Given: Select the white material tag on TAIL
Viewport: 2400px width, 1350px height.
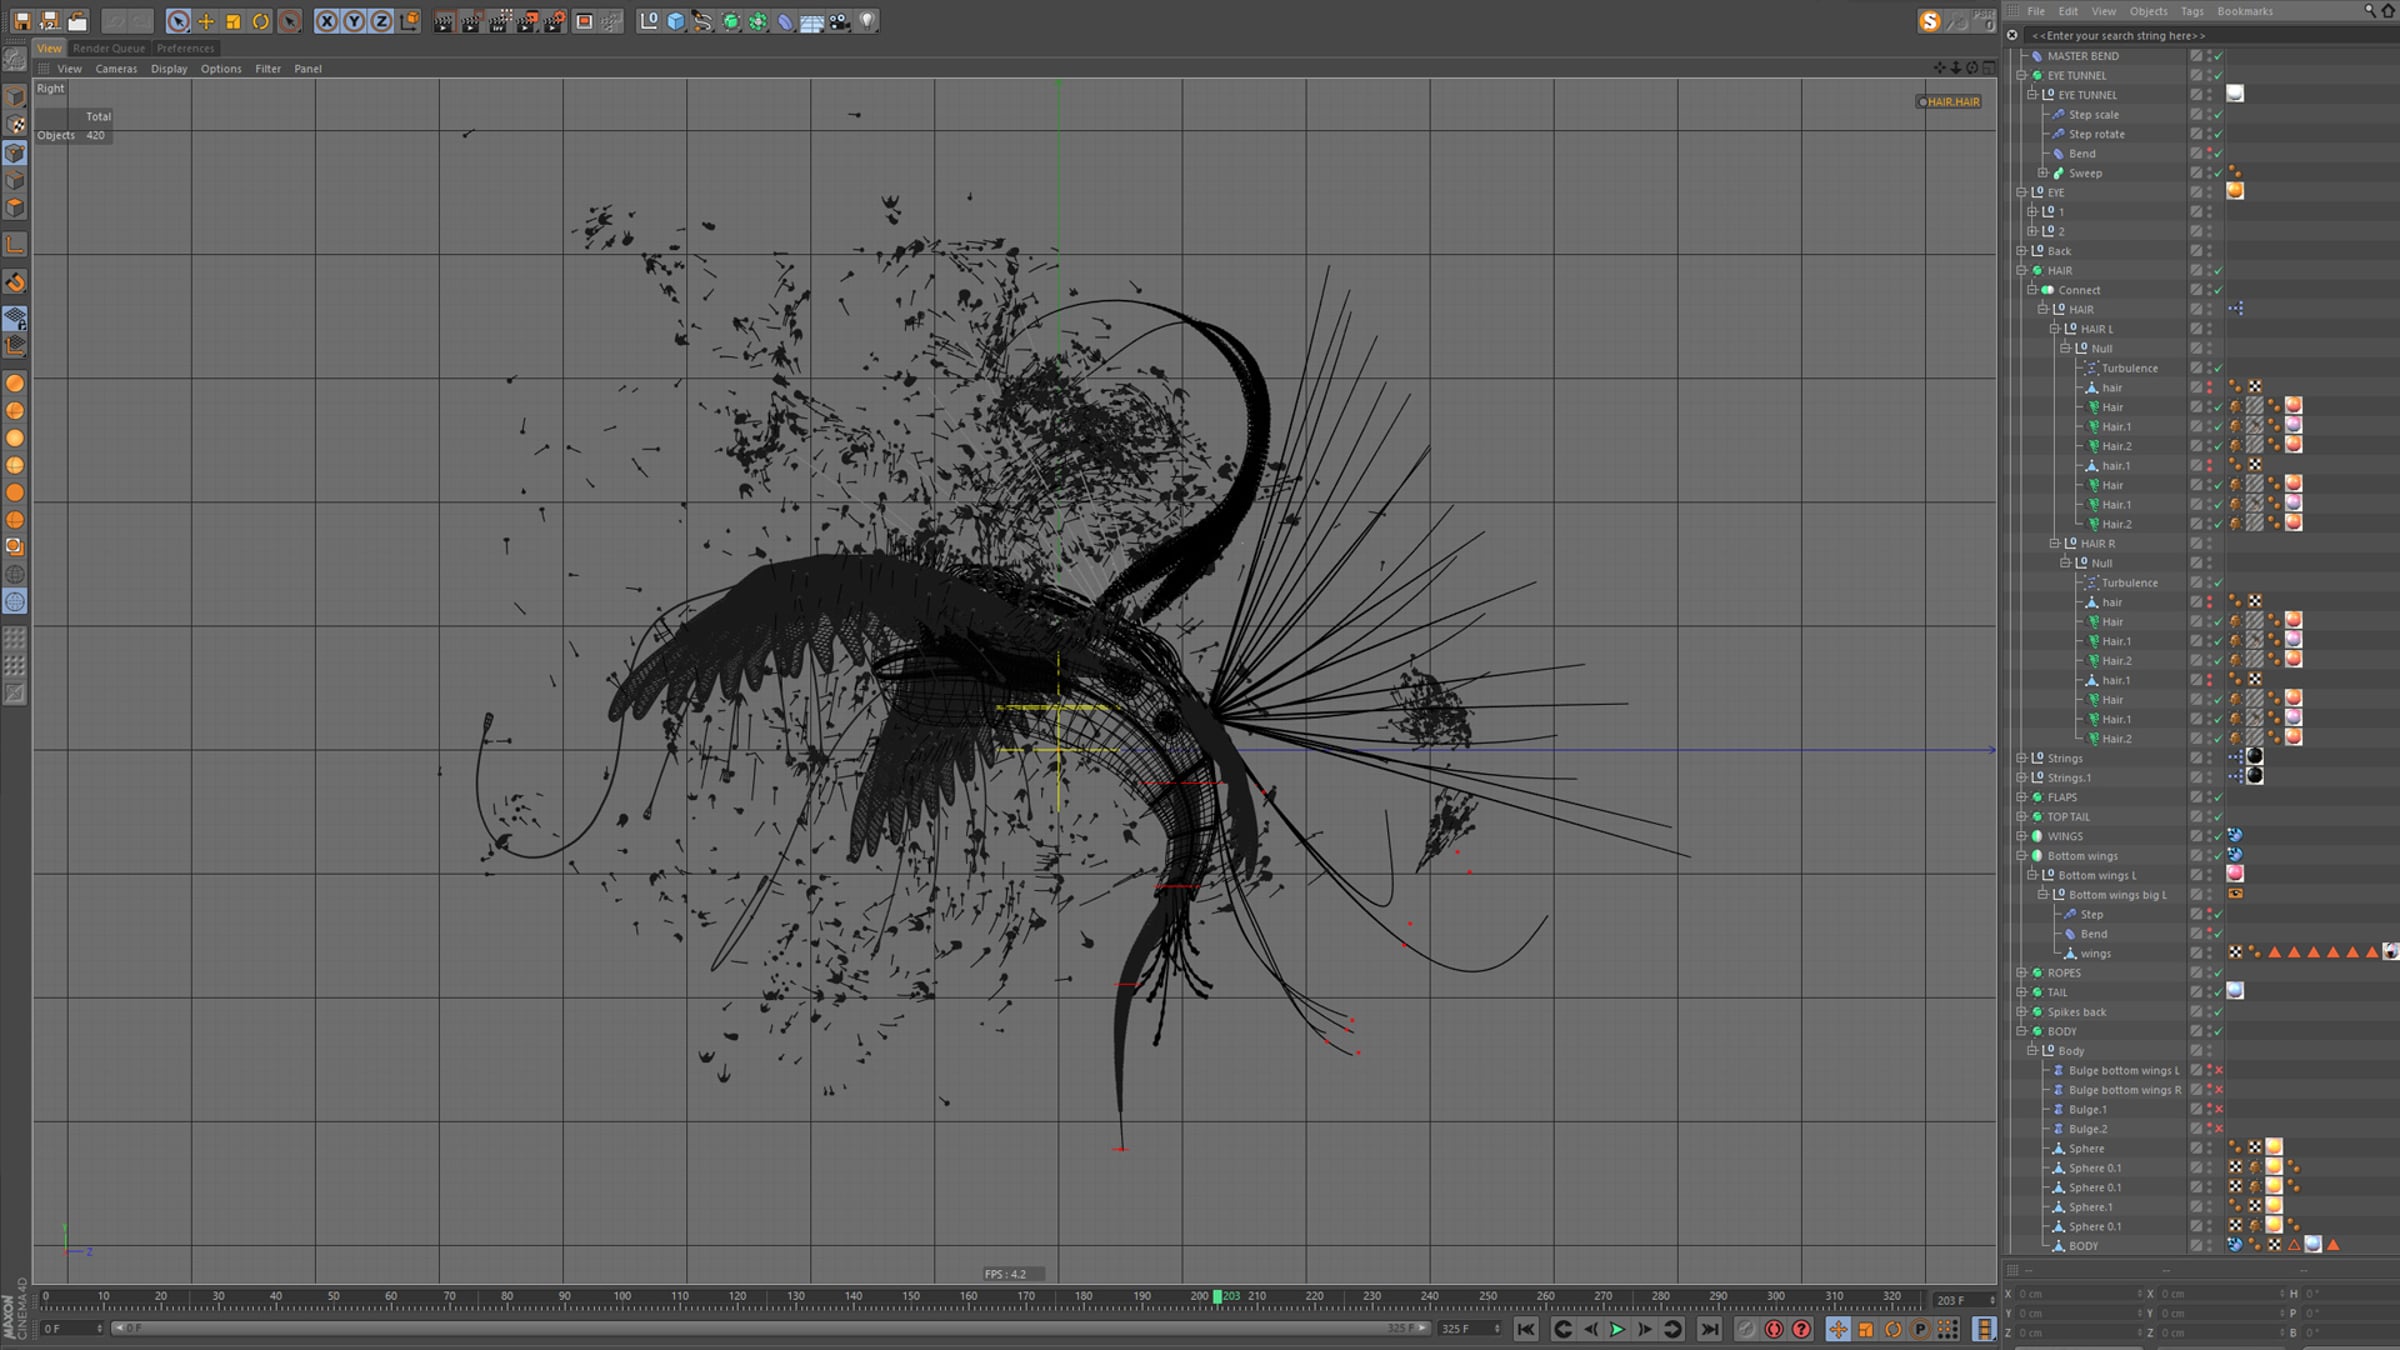Looking at the screenshot, I should [2235, 991].
